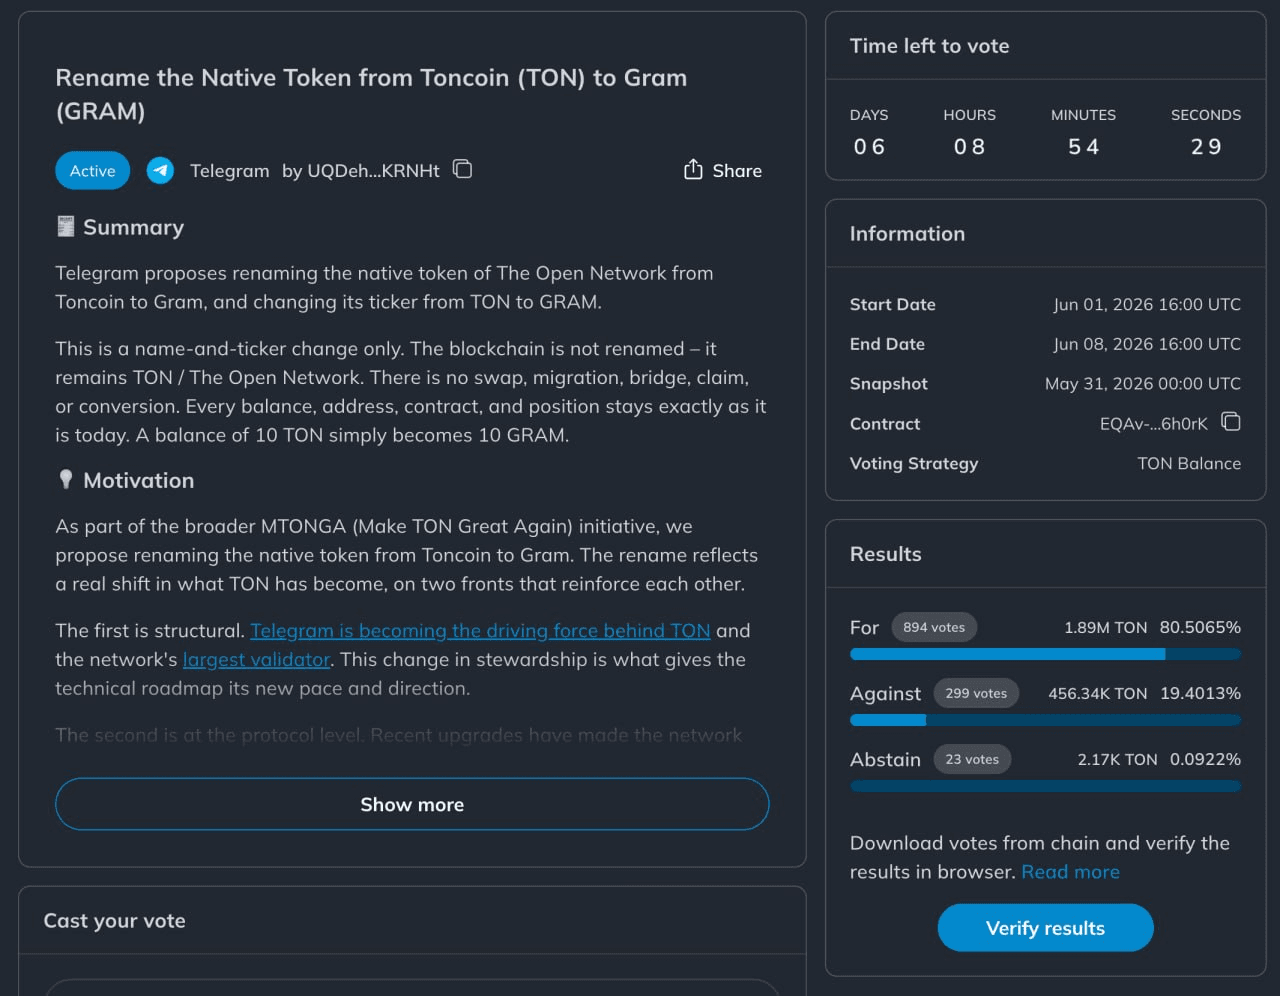Click the For percentage '80.5065%'

tap(1200, 627)
